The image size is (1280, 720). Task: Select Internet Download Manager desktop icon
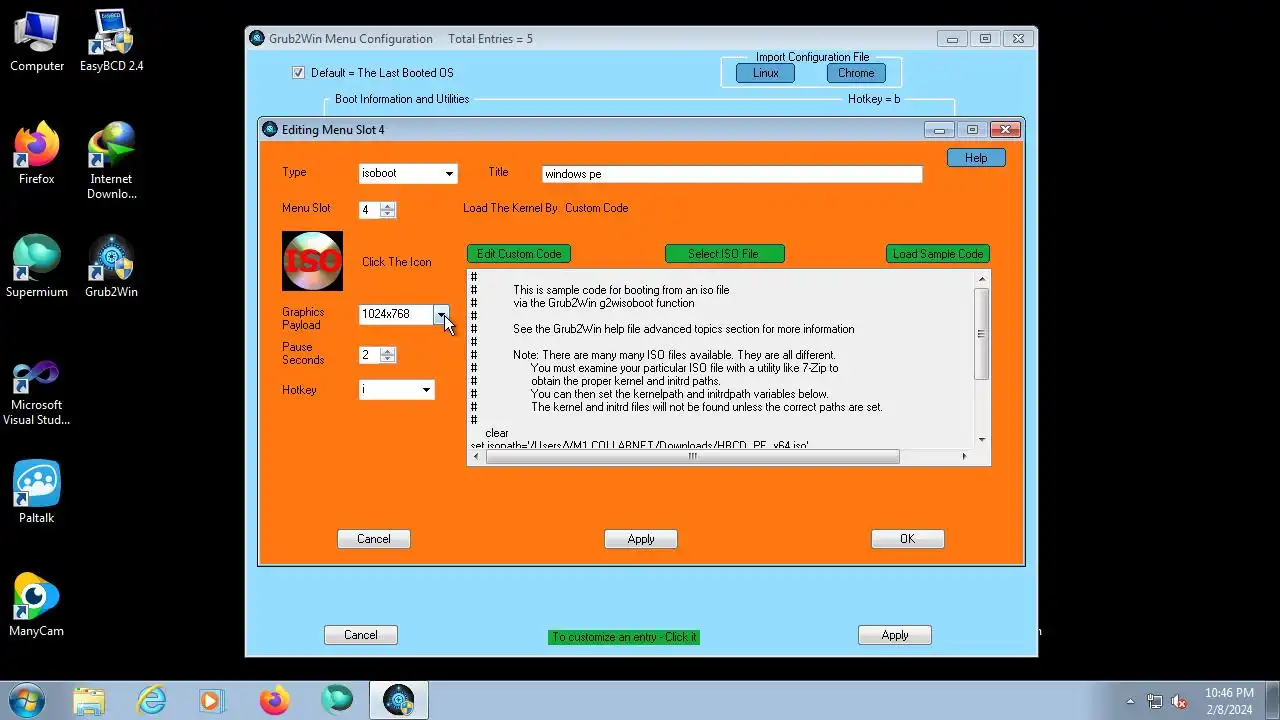111,161
